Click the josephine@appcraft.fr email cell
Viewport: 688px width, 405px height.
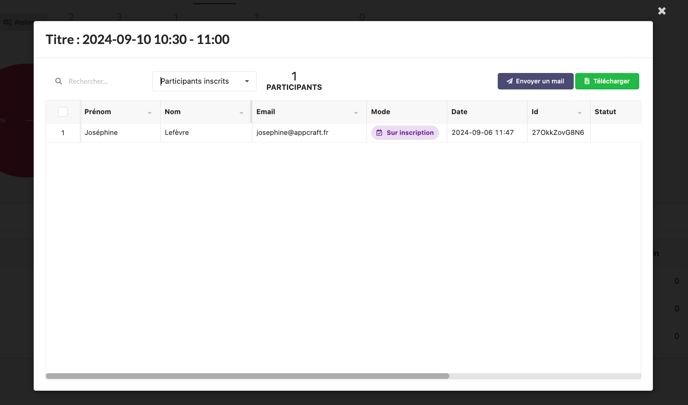tap(292, 133)
